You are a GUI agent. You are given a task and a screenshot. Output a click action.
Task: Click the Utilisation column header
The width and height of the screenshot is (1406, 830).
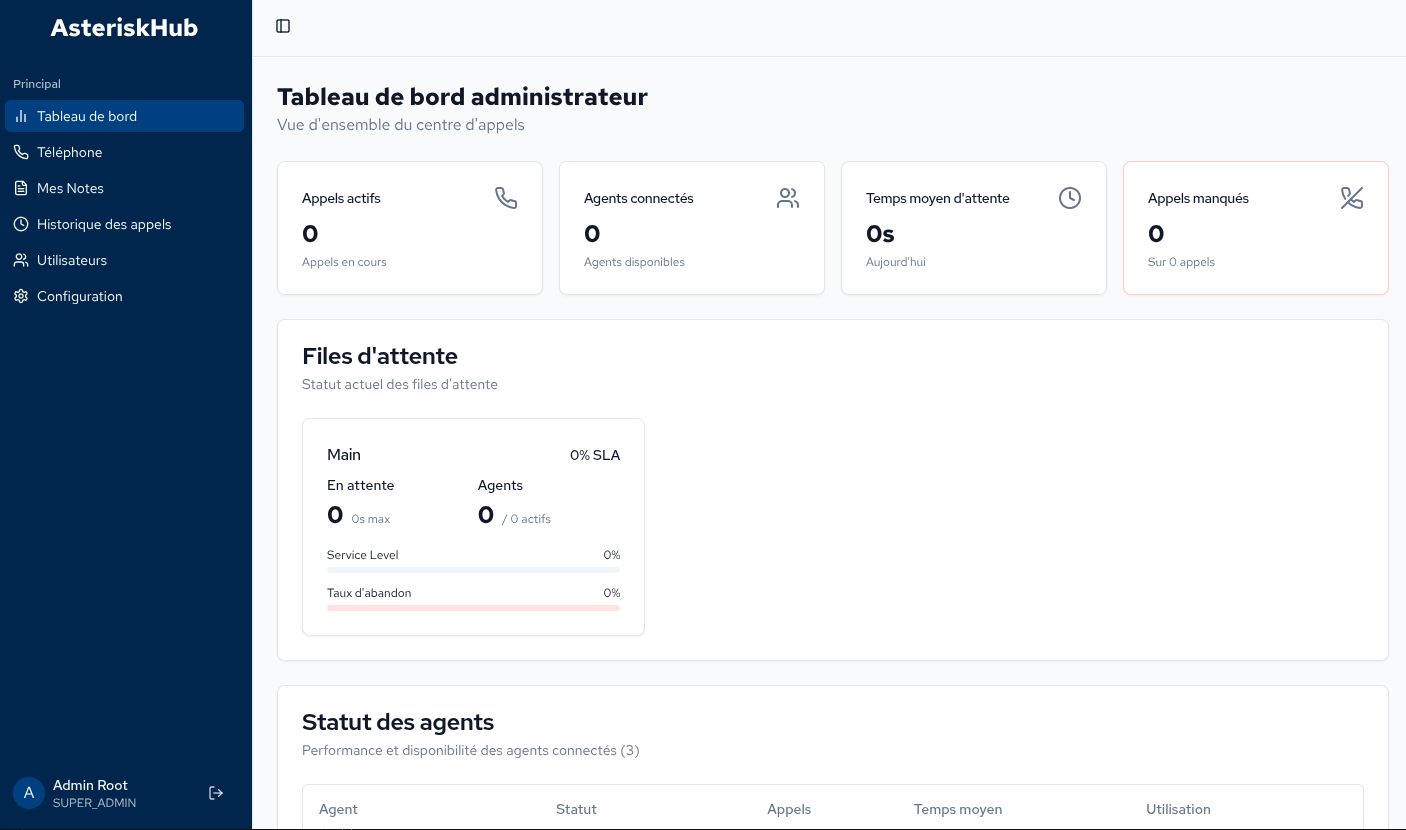pos(1178,809)
